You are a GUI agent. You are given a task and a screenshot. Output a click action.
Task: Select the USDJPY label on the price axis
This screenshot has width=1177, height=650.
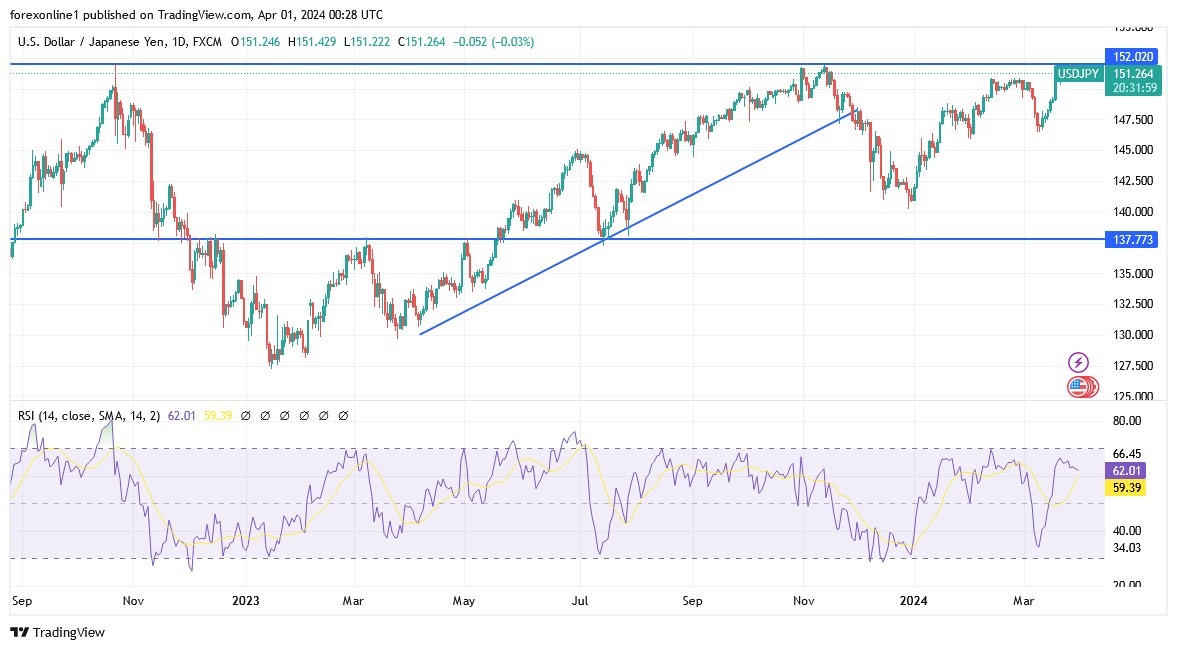pos(1078,74)
